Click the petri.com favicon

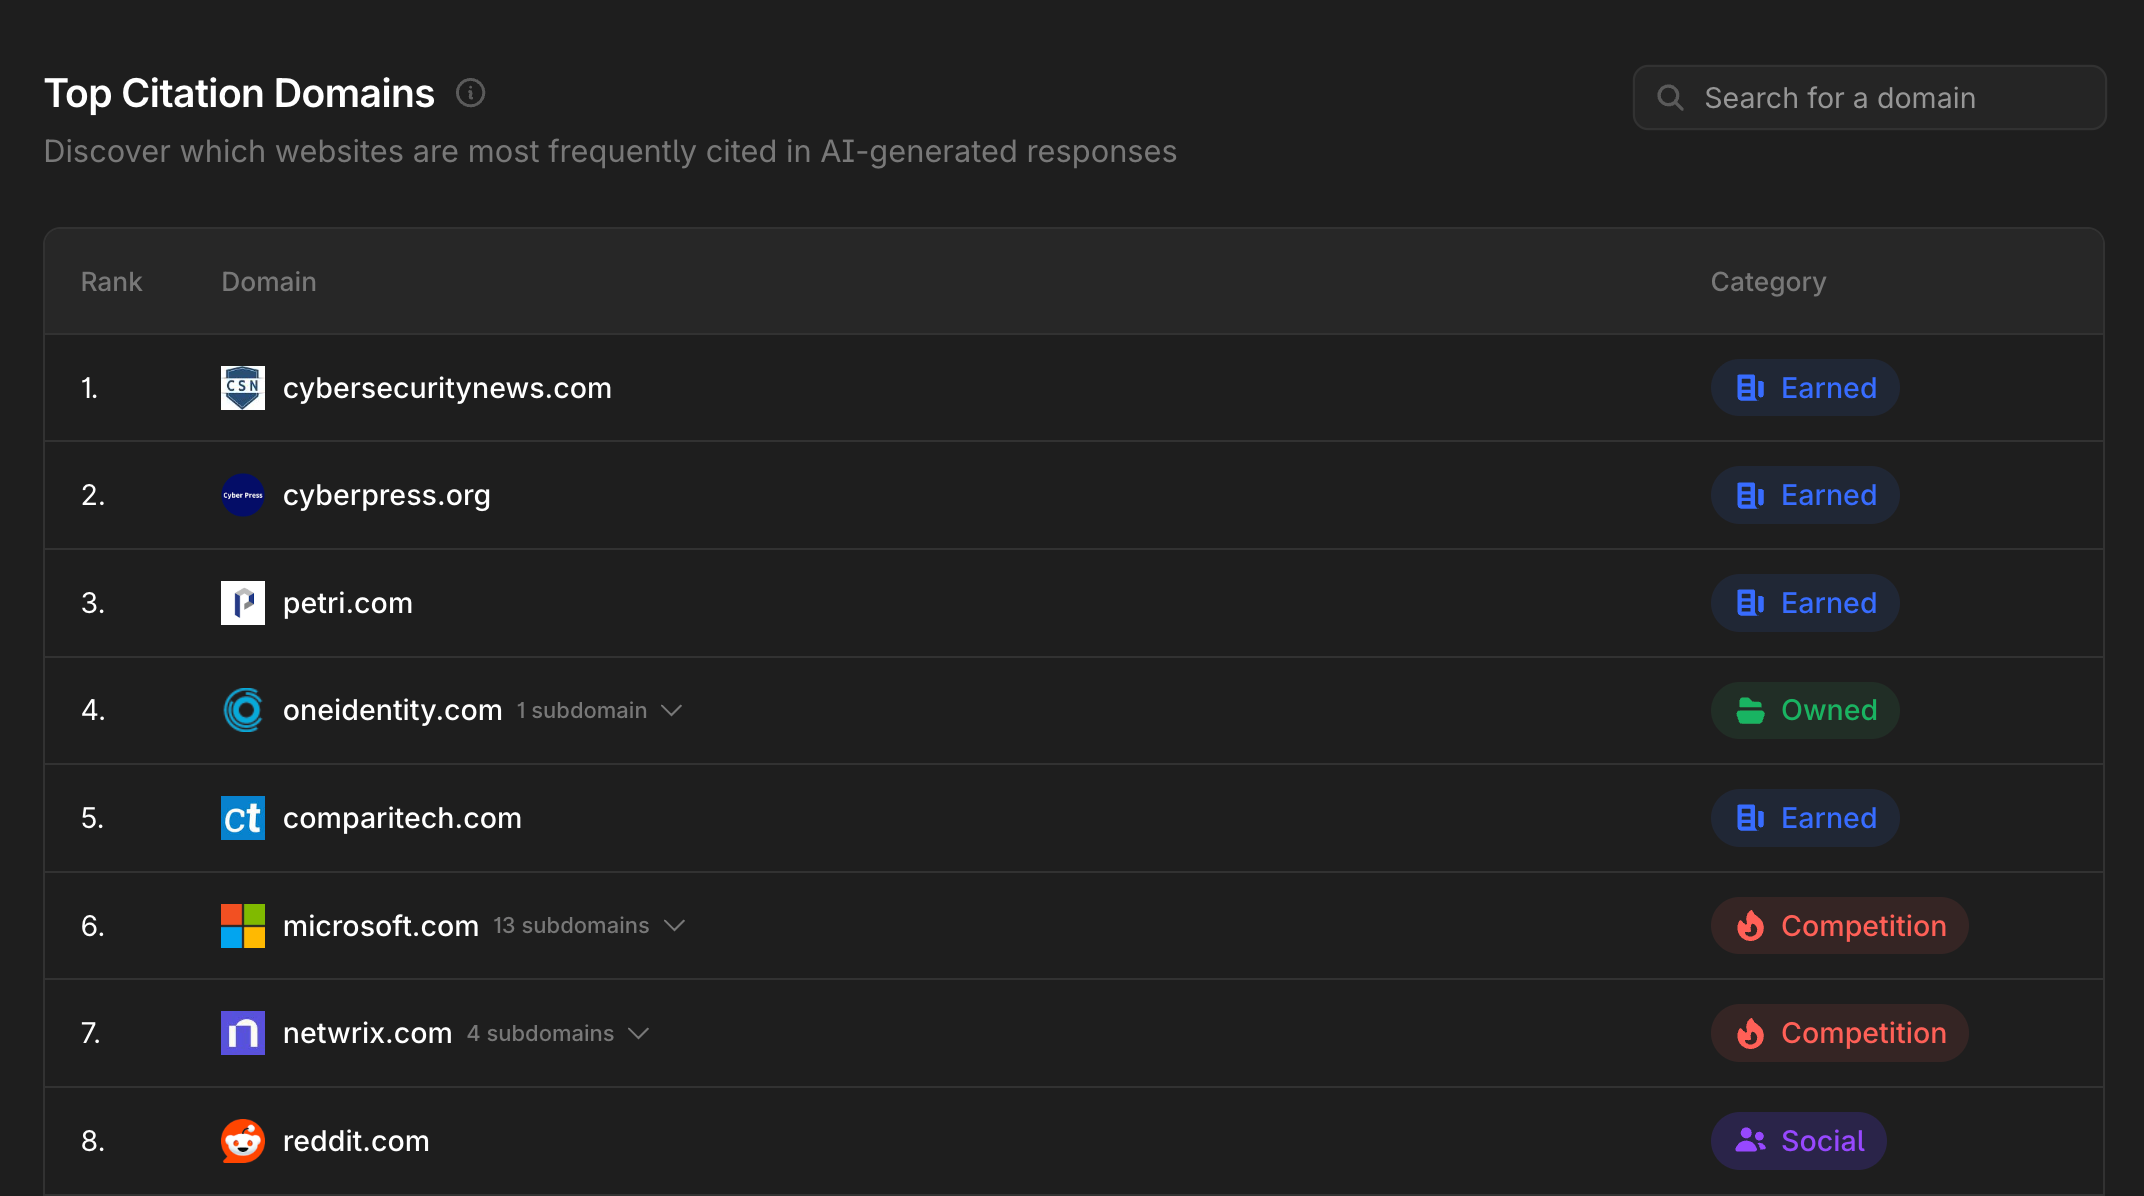(242, 602)
